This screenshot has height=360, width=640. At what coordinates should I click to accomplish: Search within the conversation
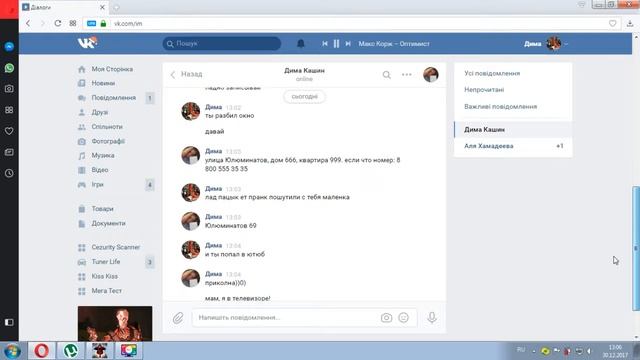386,75
